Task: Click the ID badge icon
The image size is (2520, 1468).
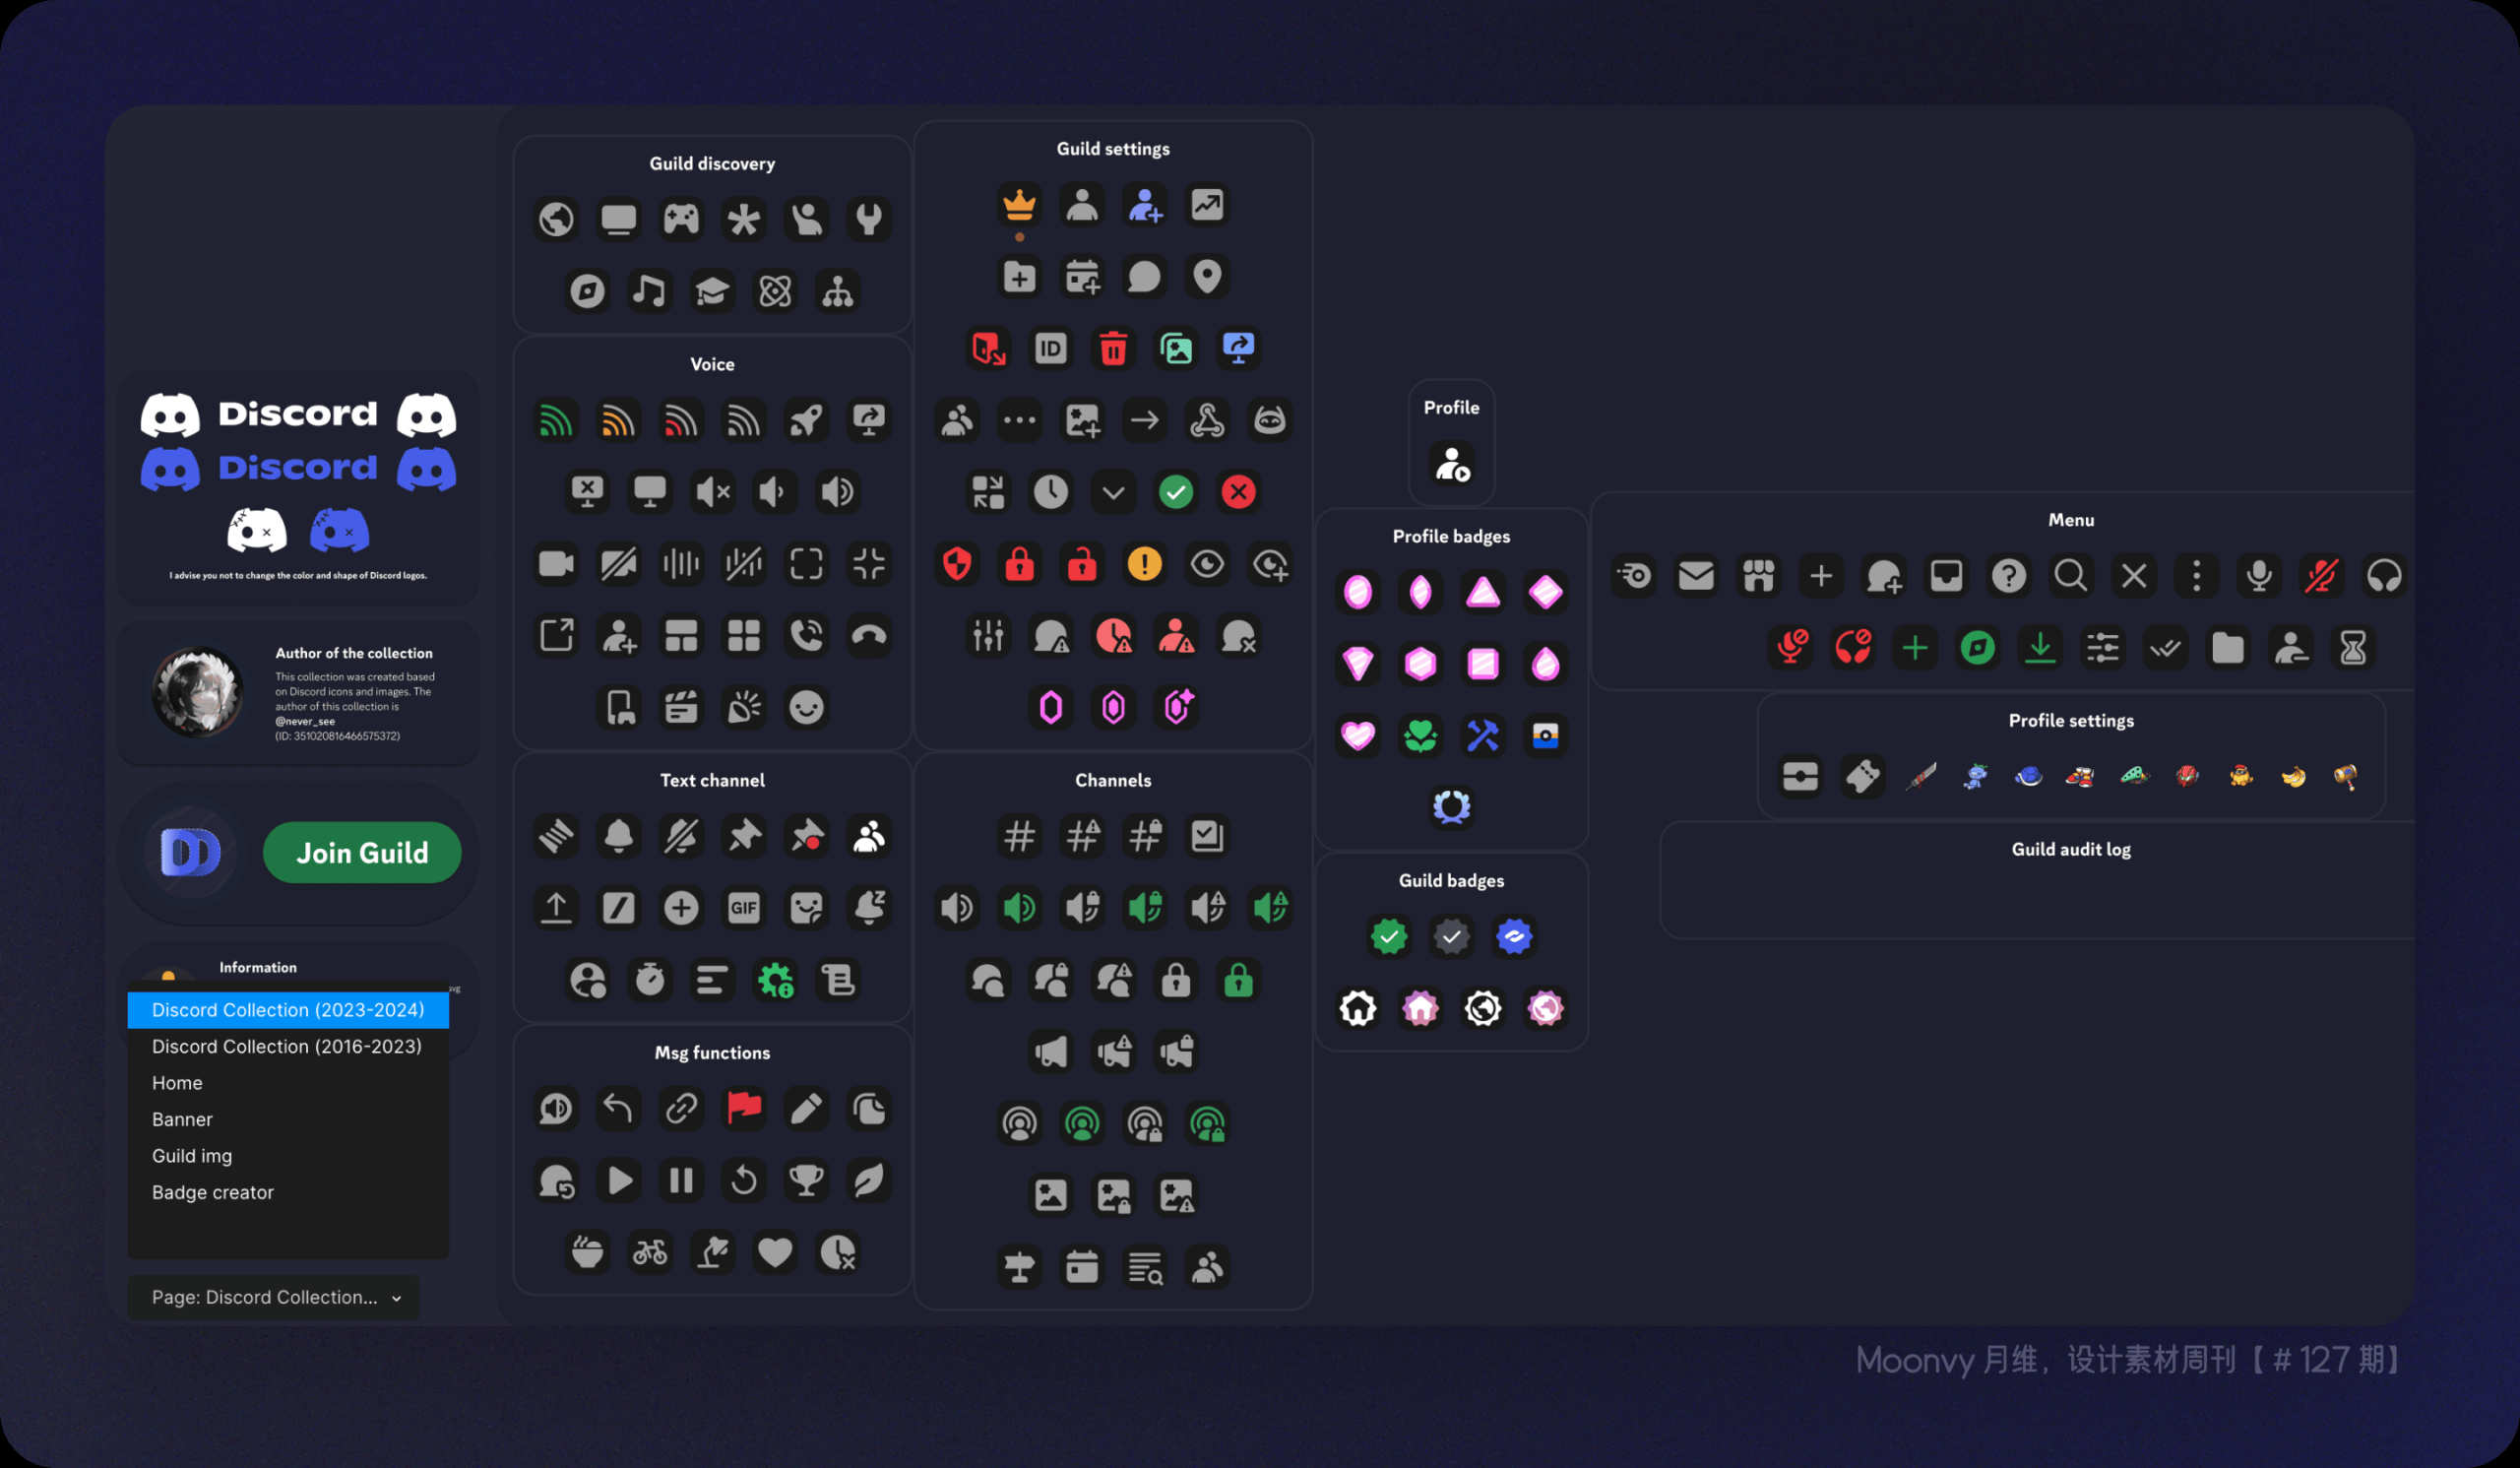Action: click(1050, 348)
